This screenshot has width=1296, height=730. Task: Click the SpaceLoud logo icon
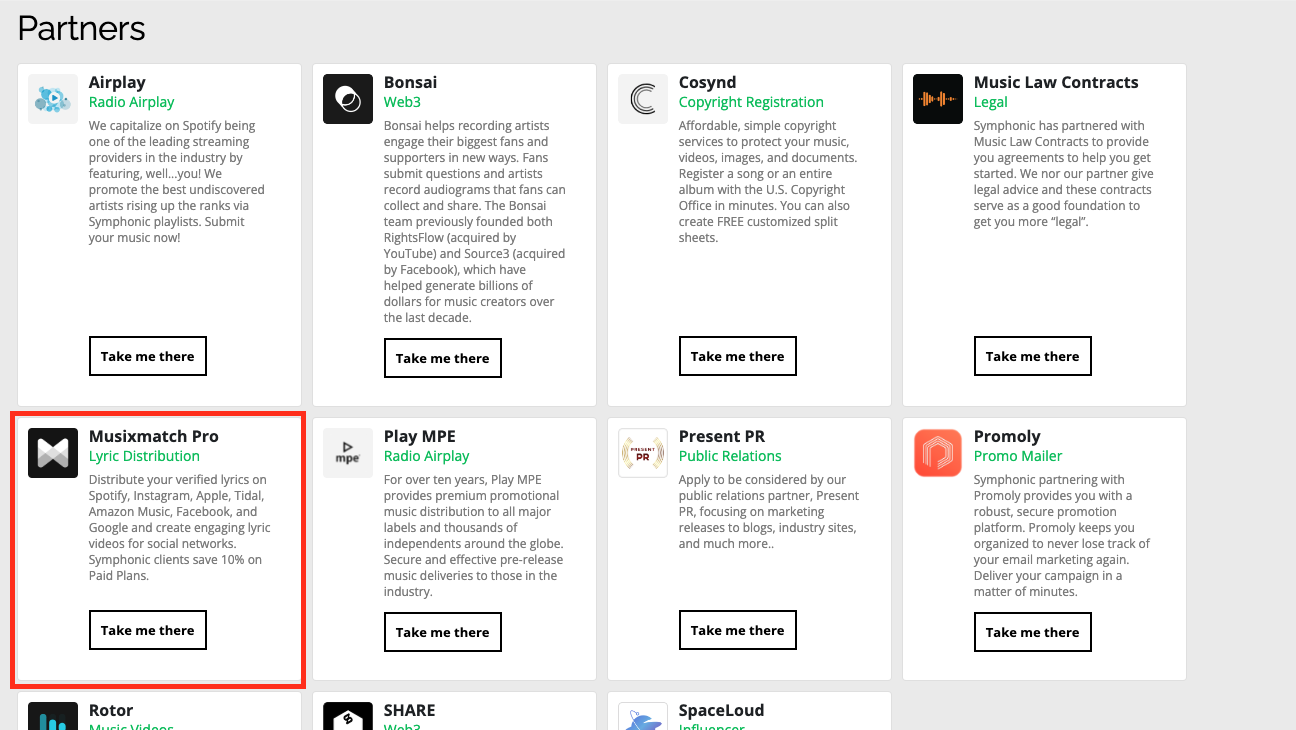643,716
